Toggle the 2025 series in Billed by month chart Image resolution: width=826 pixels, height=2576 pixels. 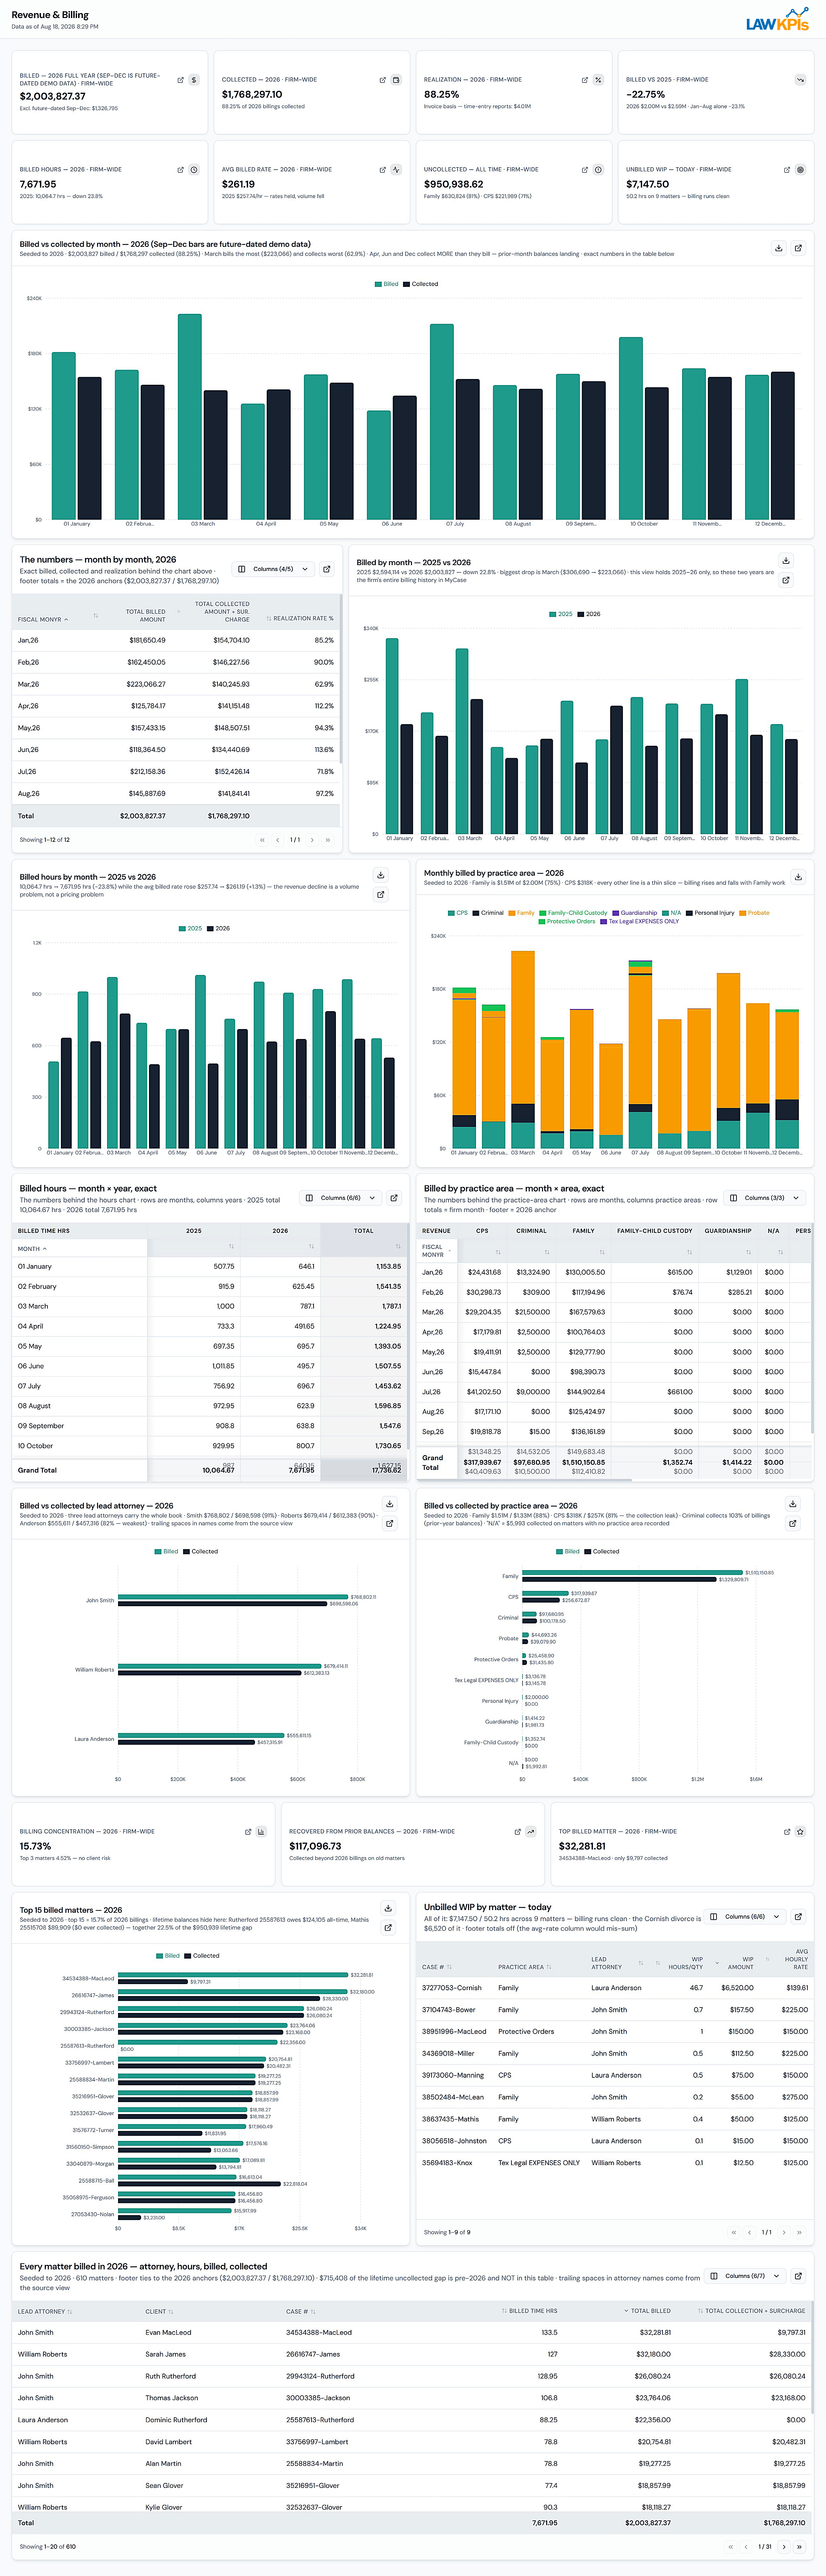[561, 614]
